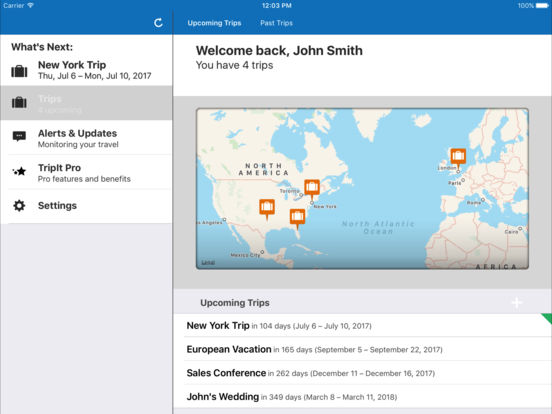Switch to the Past Trips tab
The image size is (552, 414).
276,23
